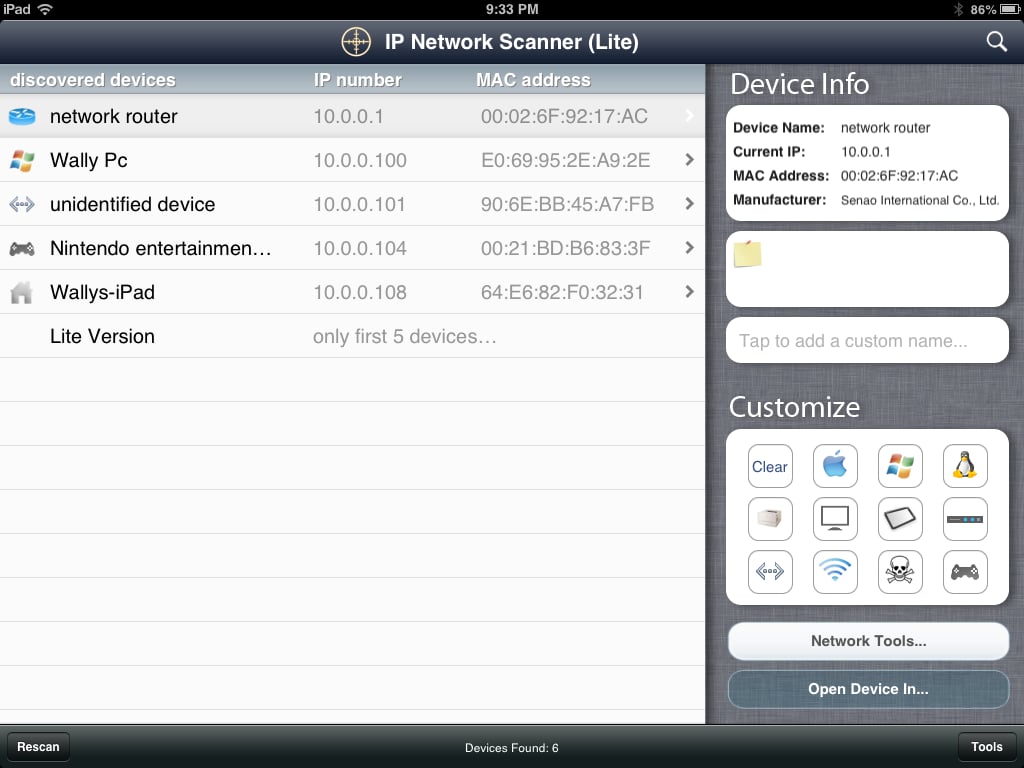
Task: Tap the Bluetooth icon in status bar
Action: (x=958, y=9)
